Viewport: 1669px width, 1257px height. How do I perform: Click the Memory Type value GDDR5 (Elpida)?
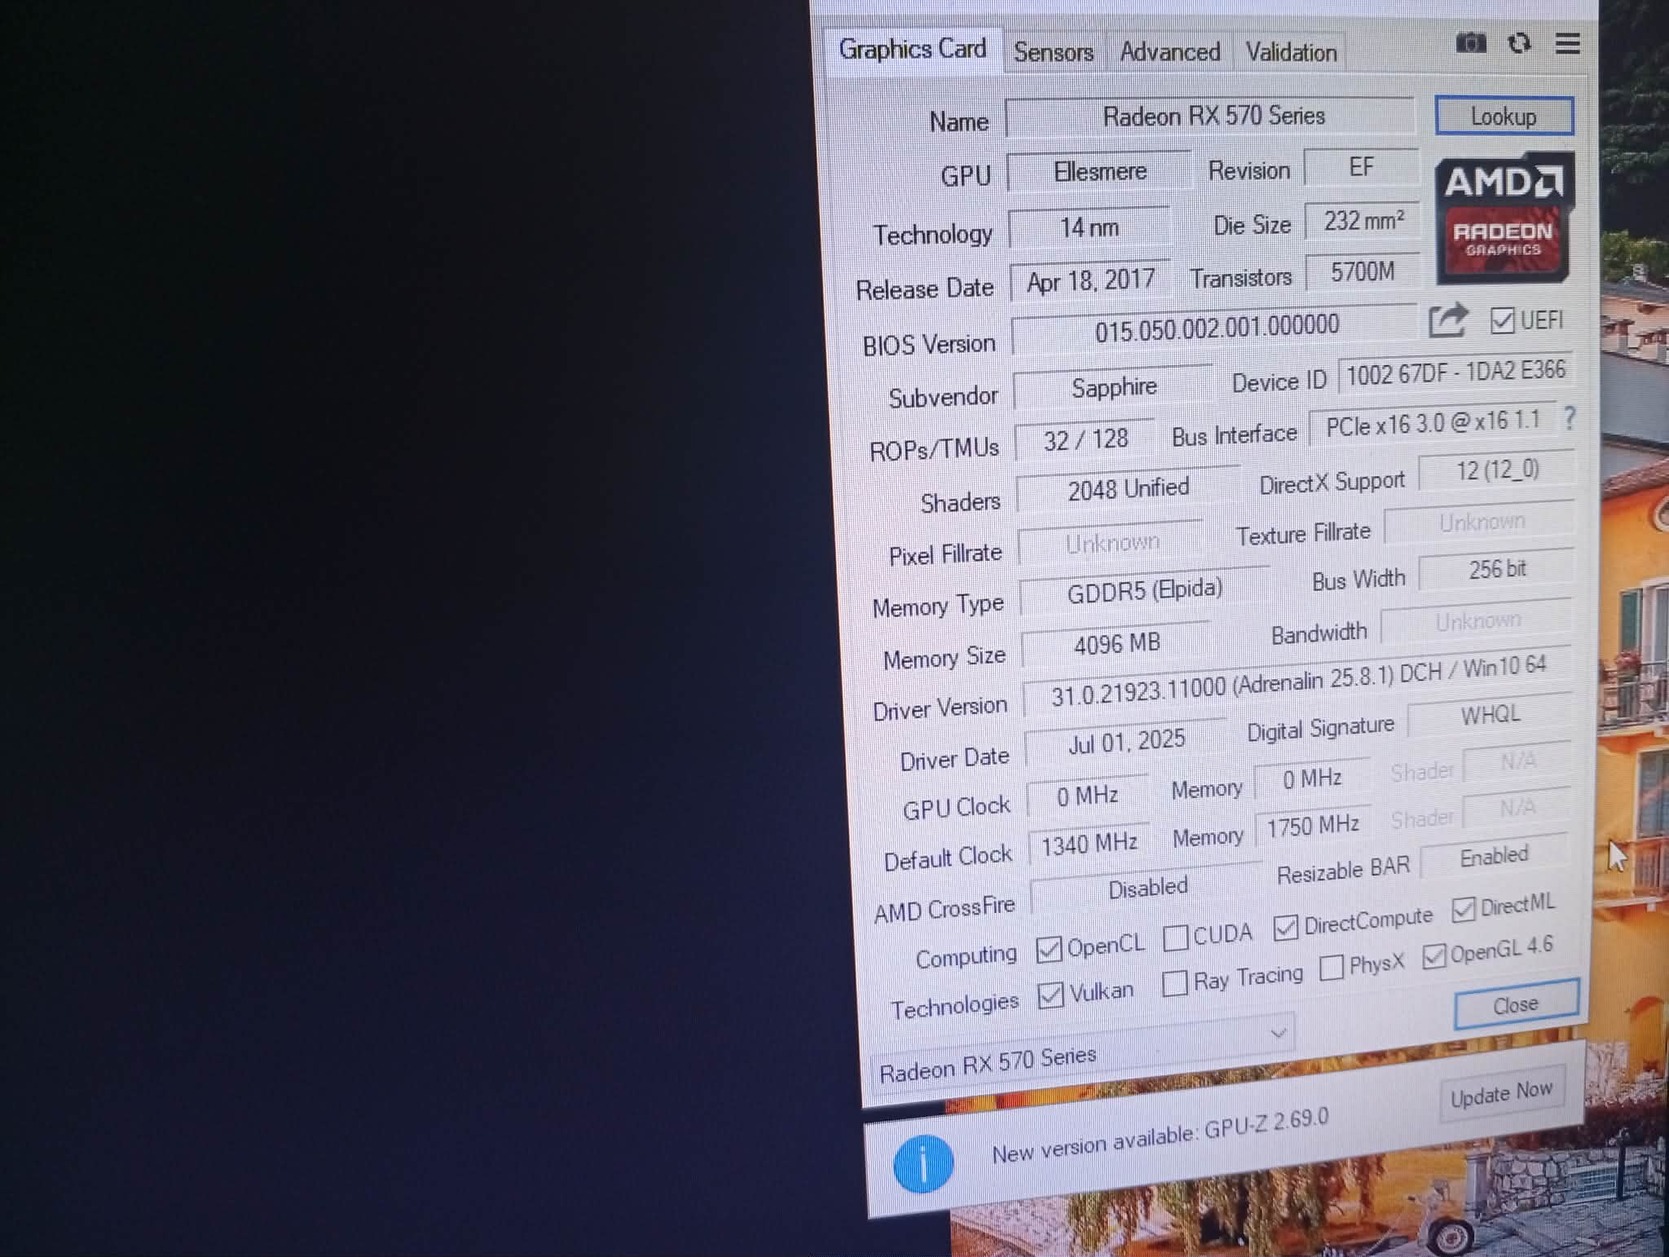(1144, 591)
